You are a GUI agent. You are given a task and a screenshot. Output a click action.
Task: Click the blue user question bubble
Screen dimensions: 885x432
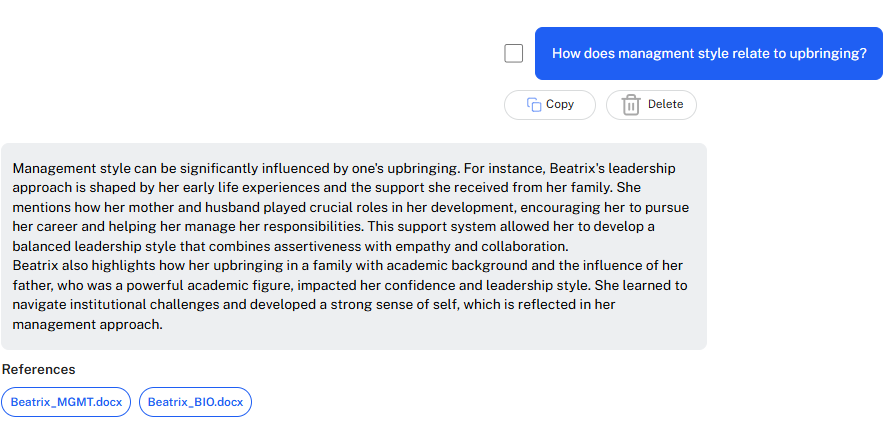coord(709,54)
